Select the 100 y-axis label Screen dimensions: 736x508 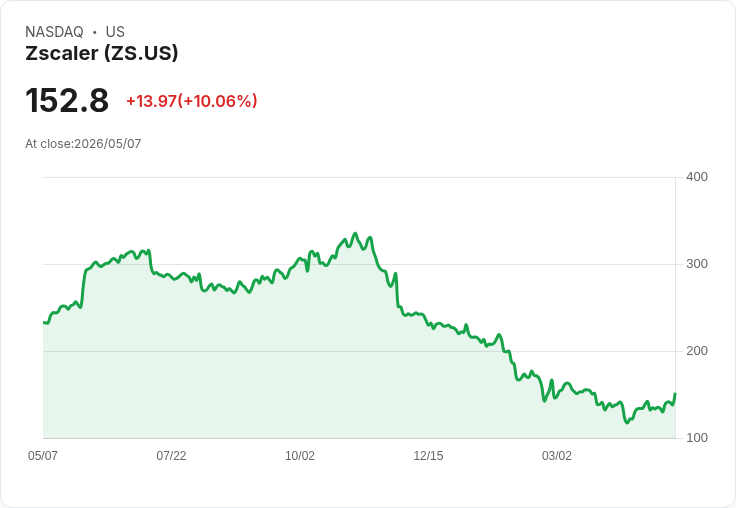(x=697, y=438)
